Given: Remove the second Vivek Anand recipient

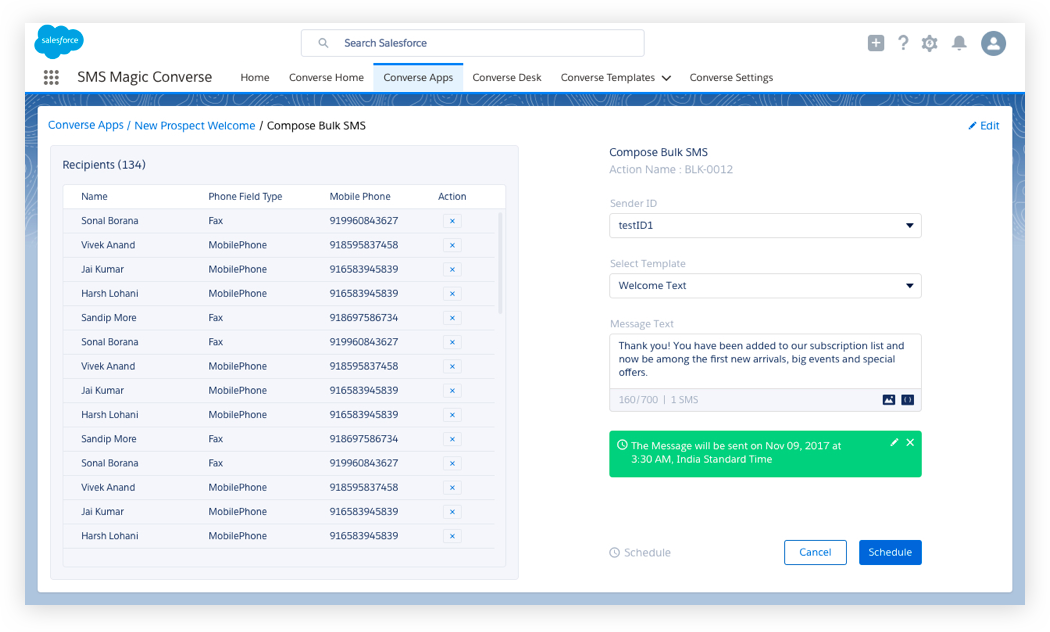Looking at the screenshot, I should [452, 366].
